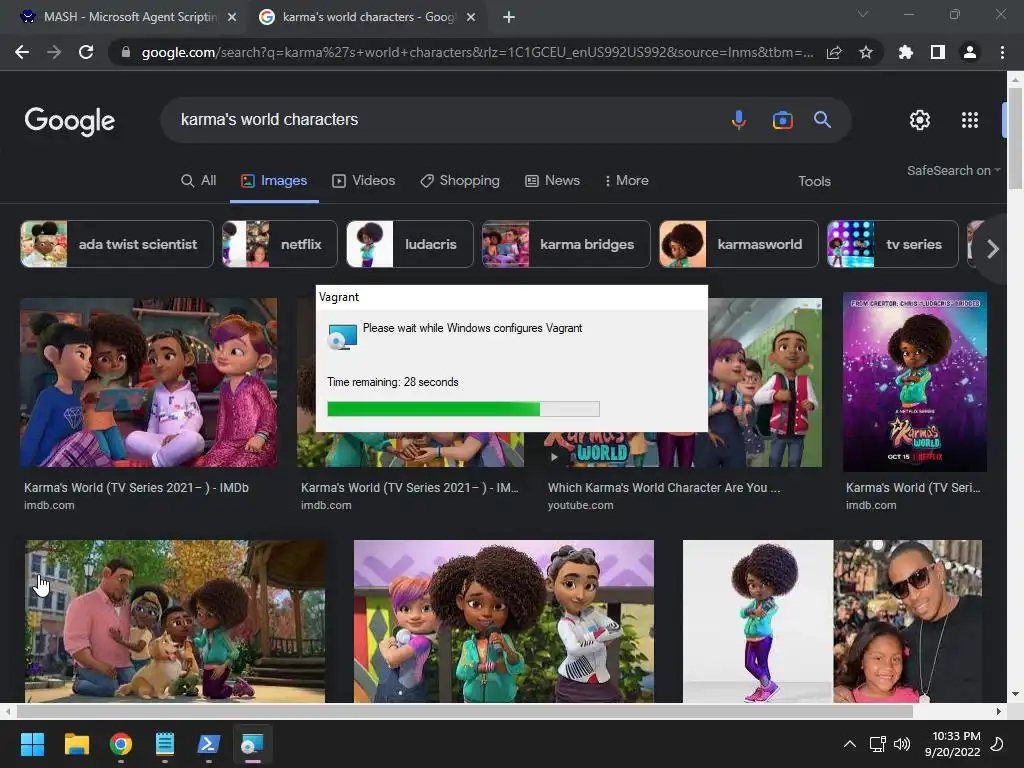1024x768 pixels.
Task: Edit the karma's world characters search box
Action: [444, 120]
